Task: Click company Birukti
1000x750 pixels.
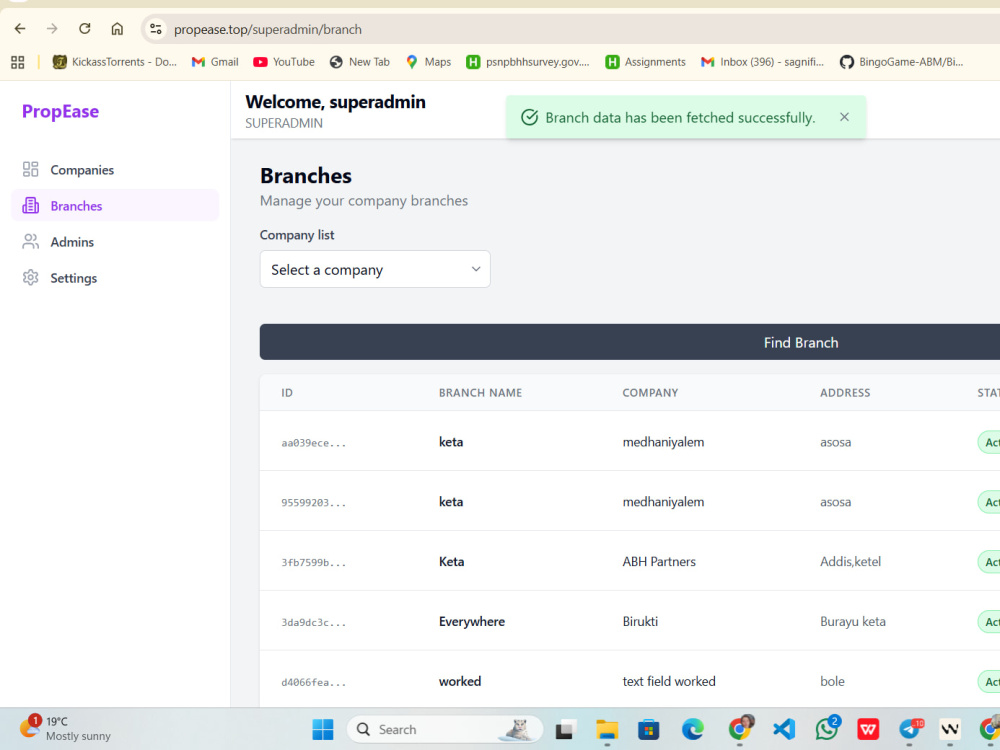Action: tap(640, 621)
